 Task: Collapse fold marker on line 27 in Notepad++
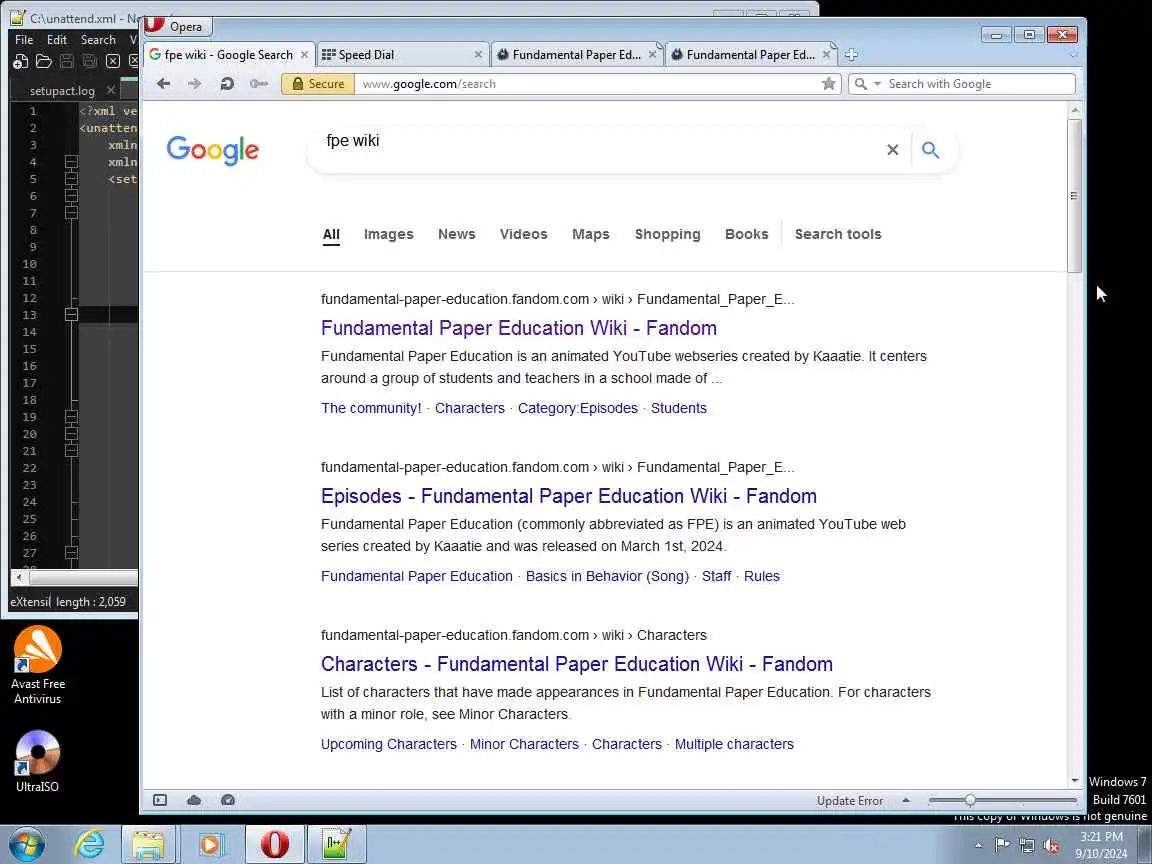coord(71,552)
